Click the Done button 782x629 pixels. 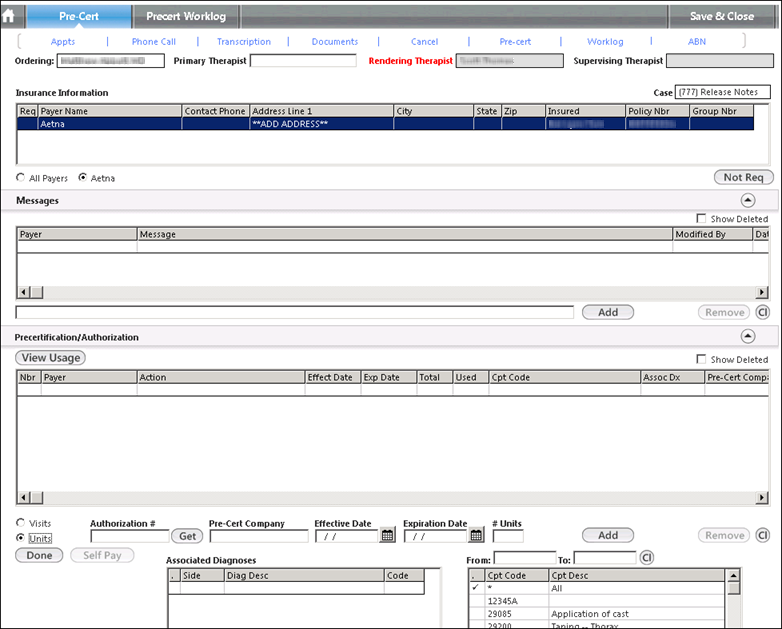coord(39,556)
